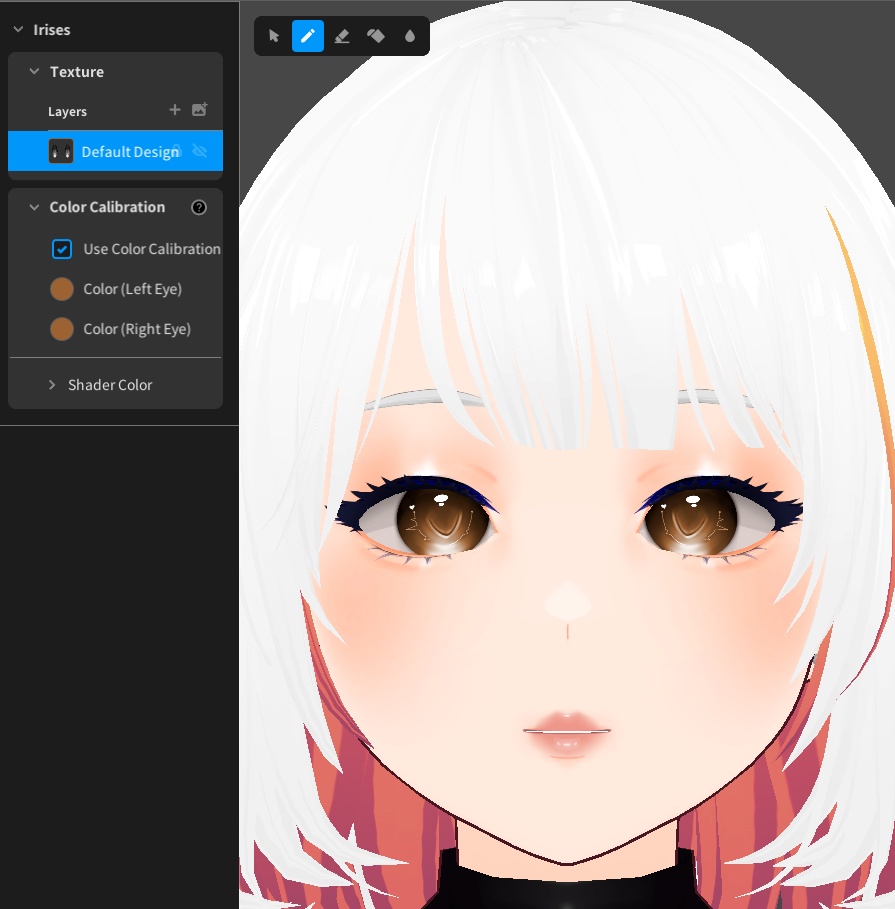Choose the Fill bucket tool
The width and height of the screenshot is (895, 909).
376,36
